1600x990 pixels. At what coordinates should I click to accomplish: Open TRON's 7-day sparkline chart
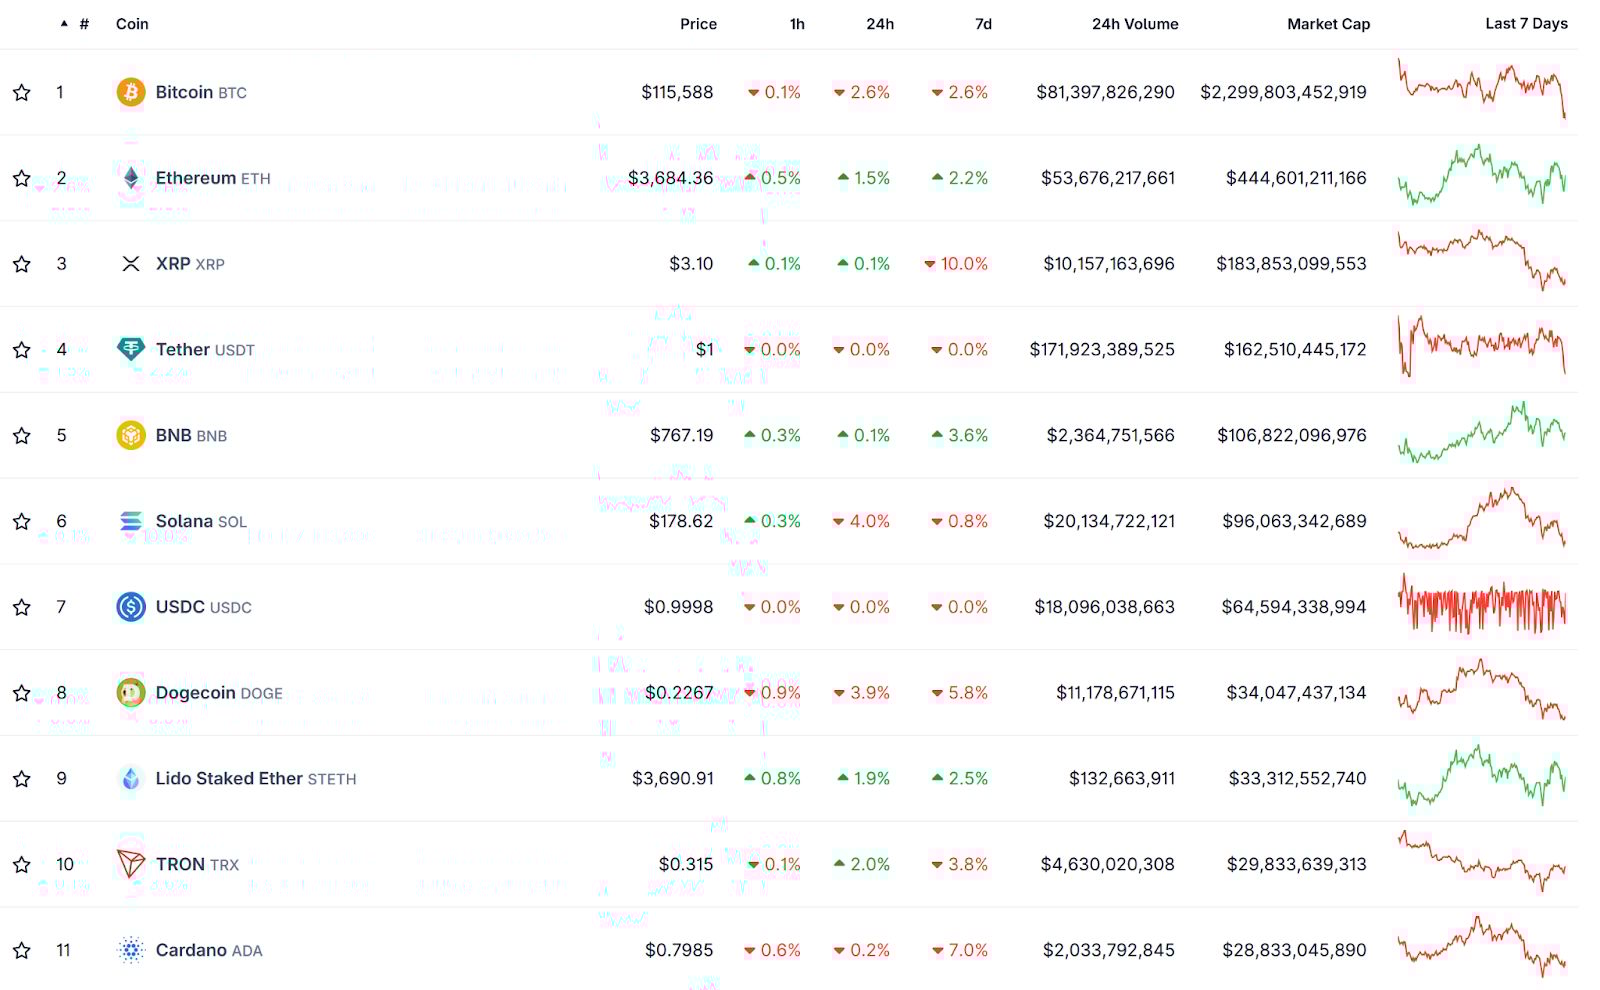pos(1482,862)
